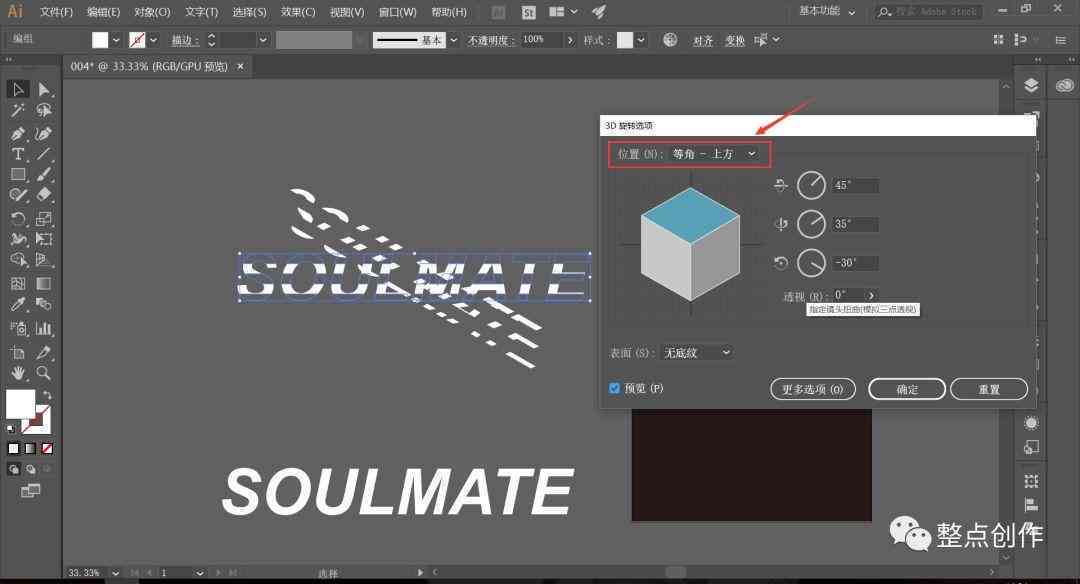
Task: Switch to Draw Behind mode
Action: tap(30, 470)
